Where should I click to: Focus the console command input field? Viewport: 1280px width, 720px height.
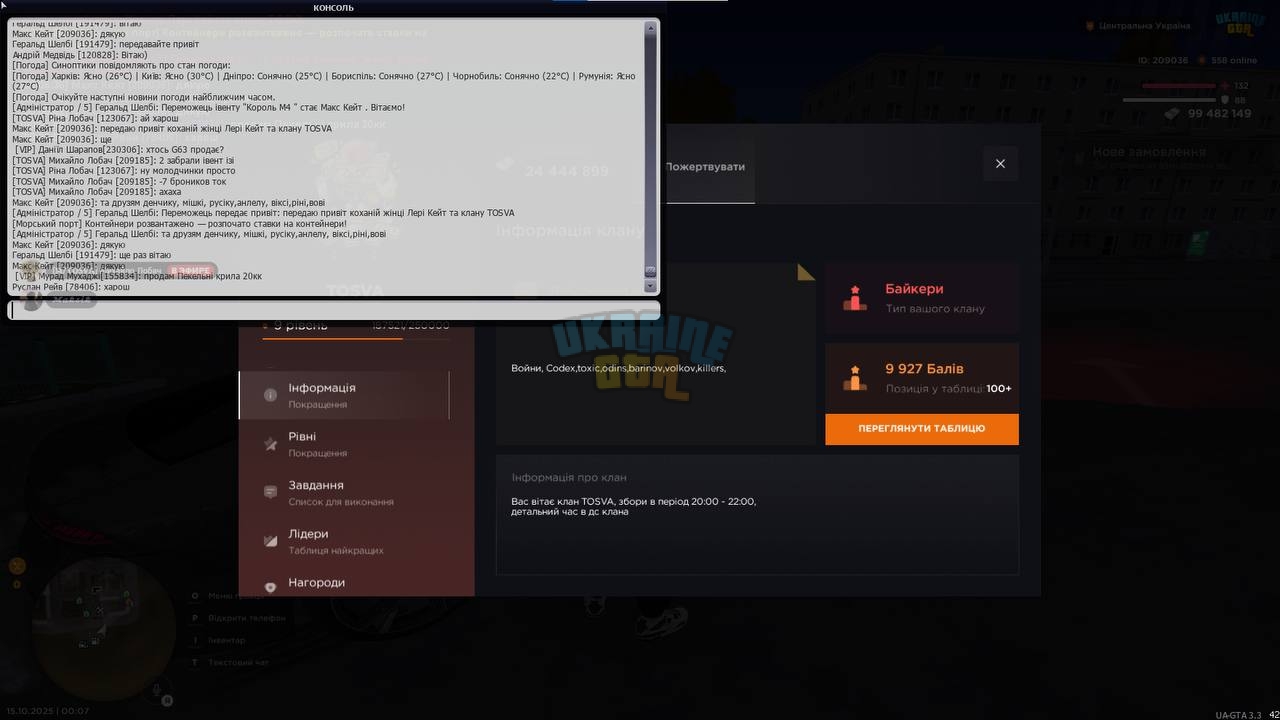tap(334, 310)
